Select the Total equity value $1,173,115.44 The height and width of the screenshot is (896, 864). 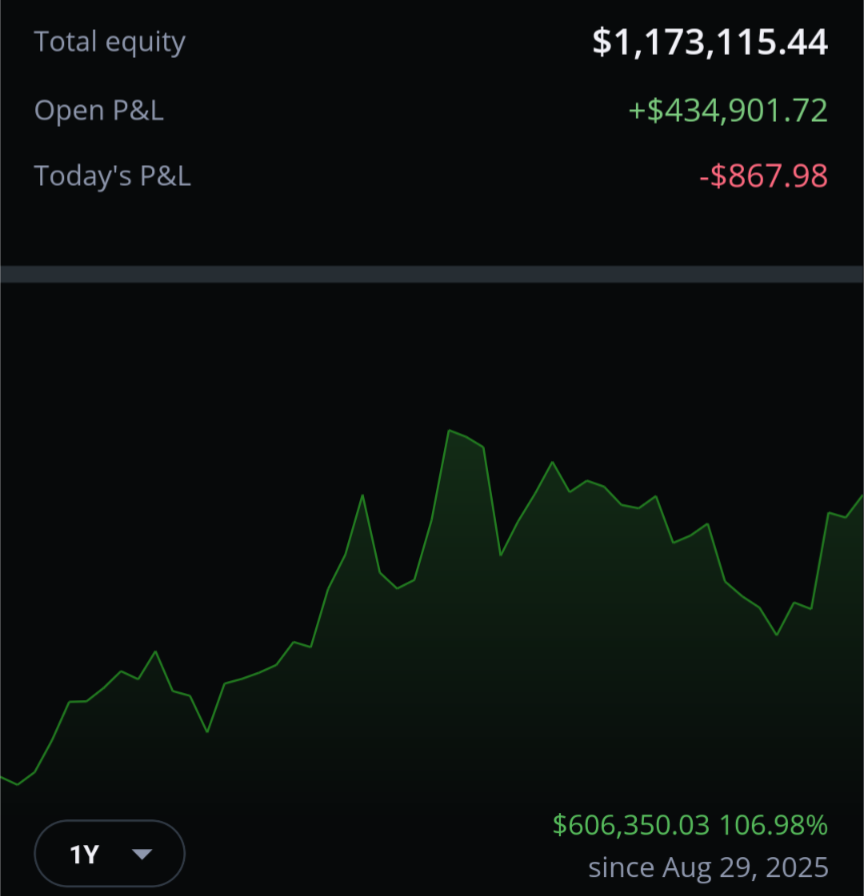pyautogui.click(x=710, y=42)
